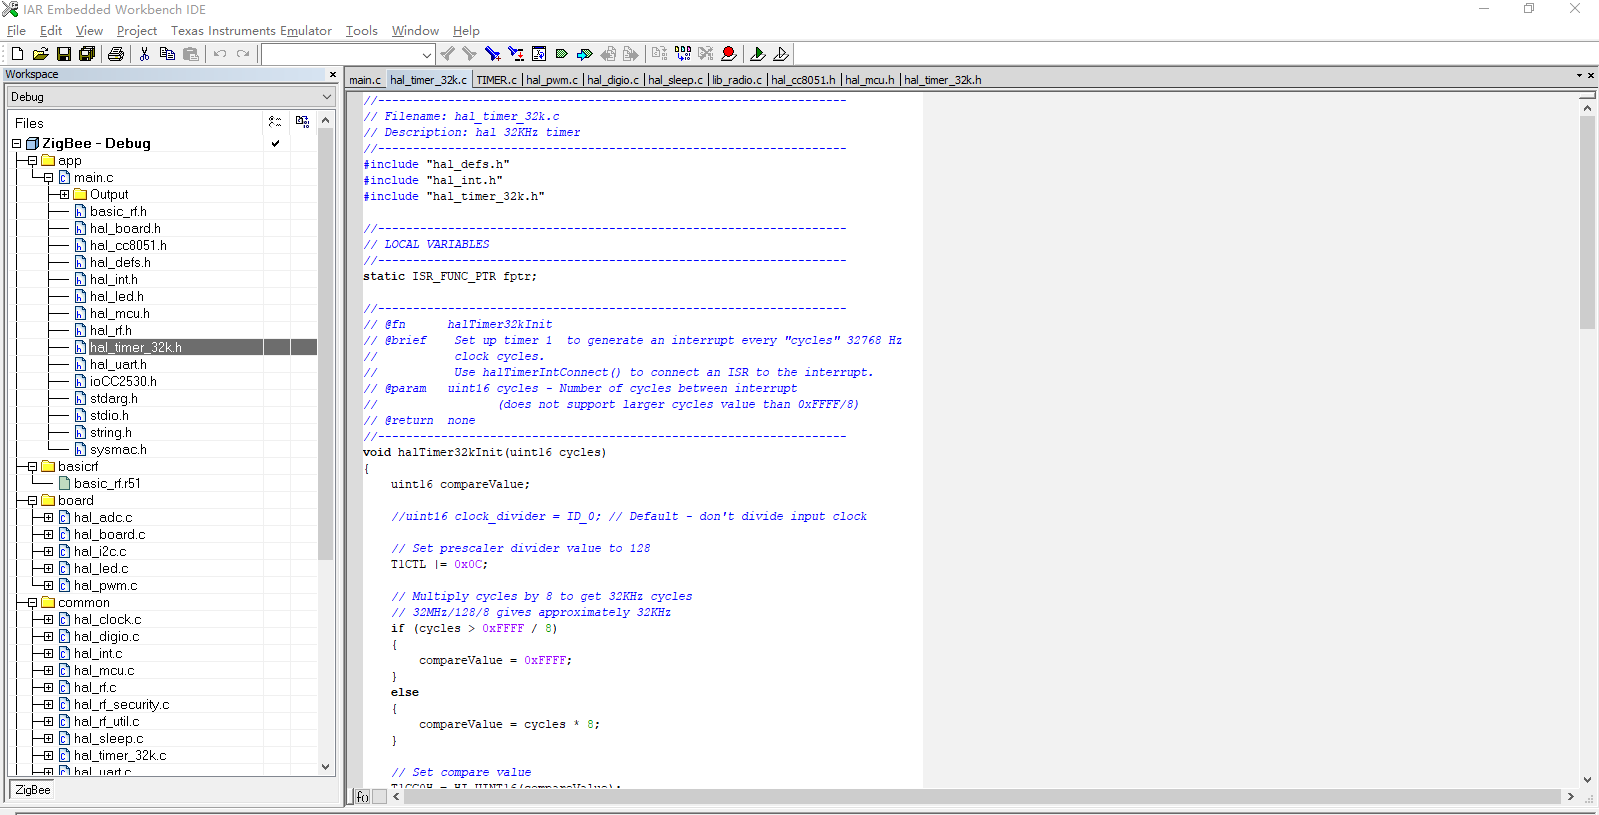Collapse the app folder in workspace tree
Viewport: 1599px width, 815px height.
33,161
